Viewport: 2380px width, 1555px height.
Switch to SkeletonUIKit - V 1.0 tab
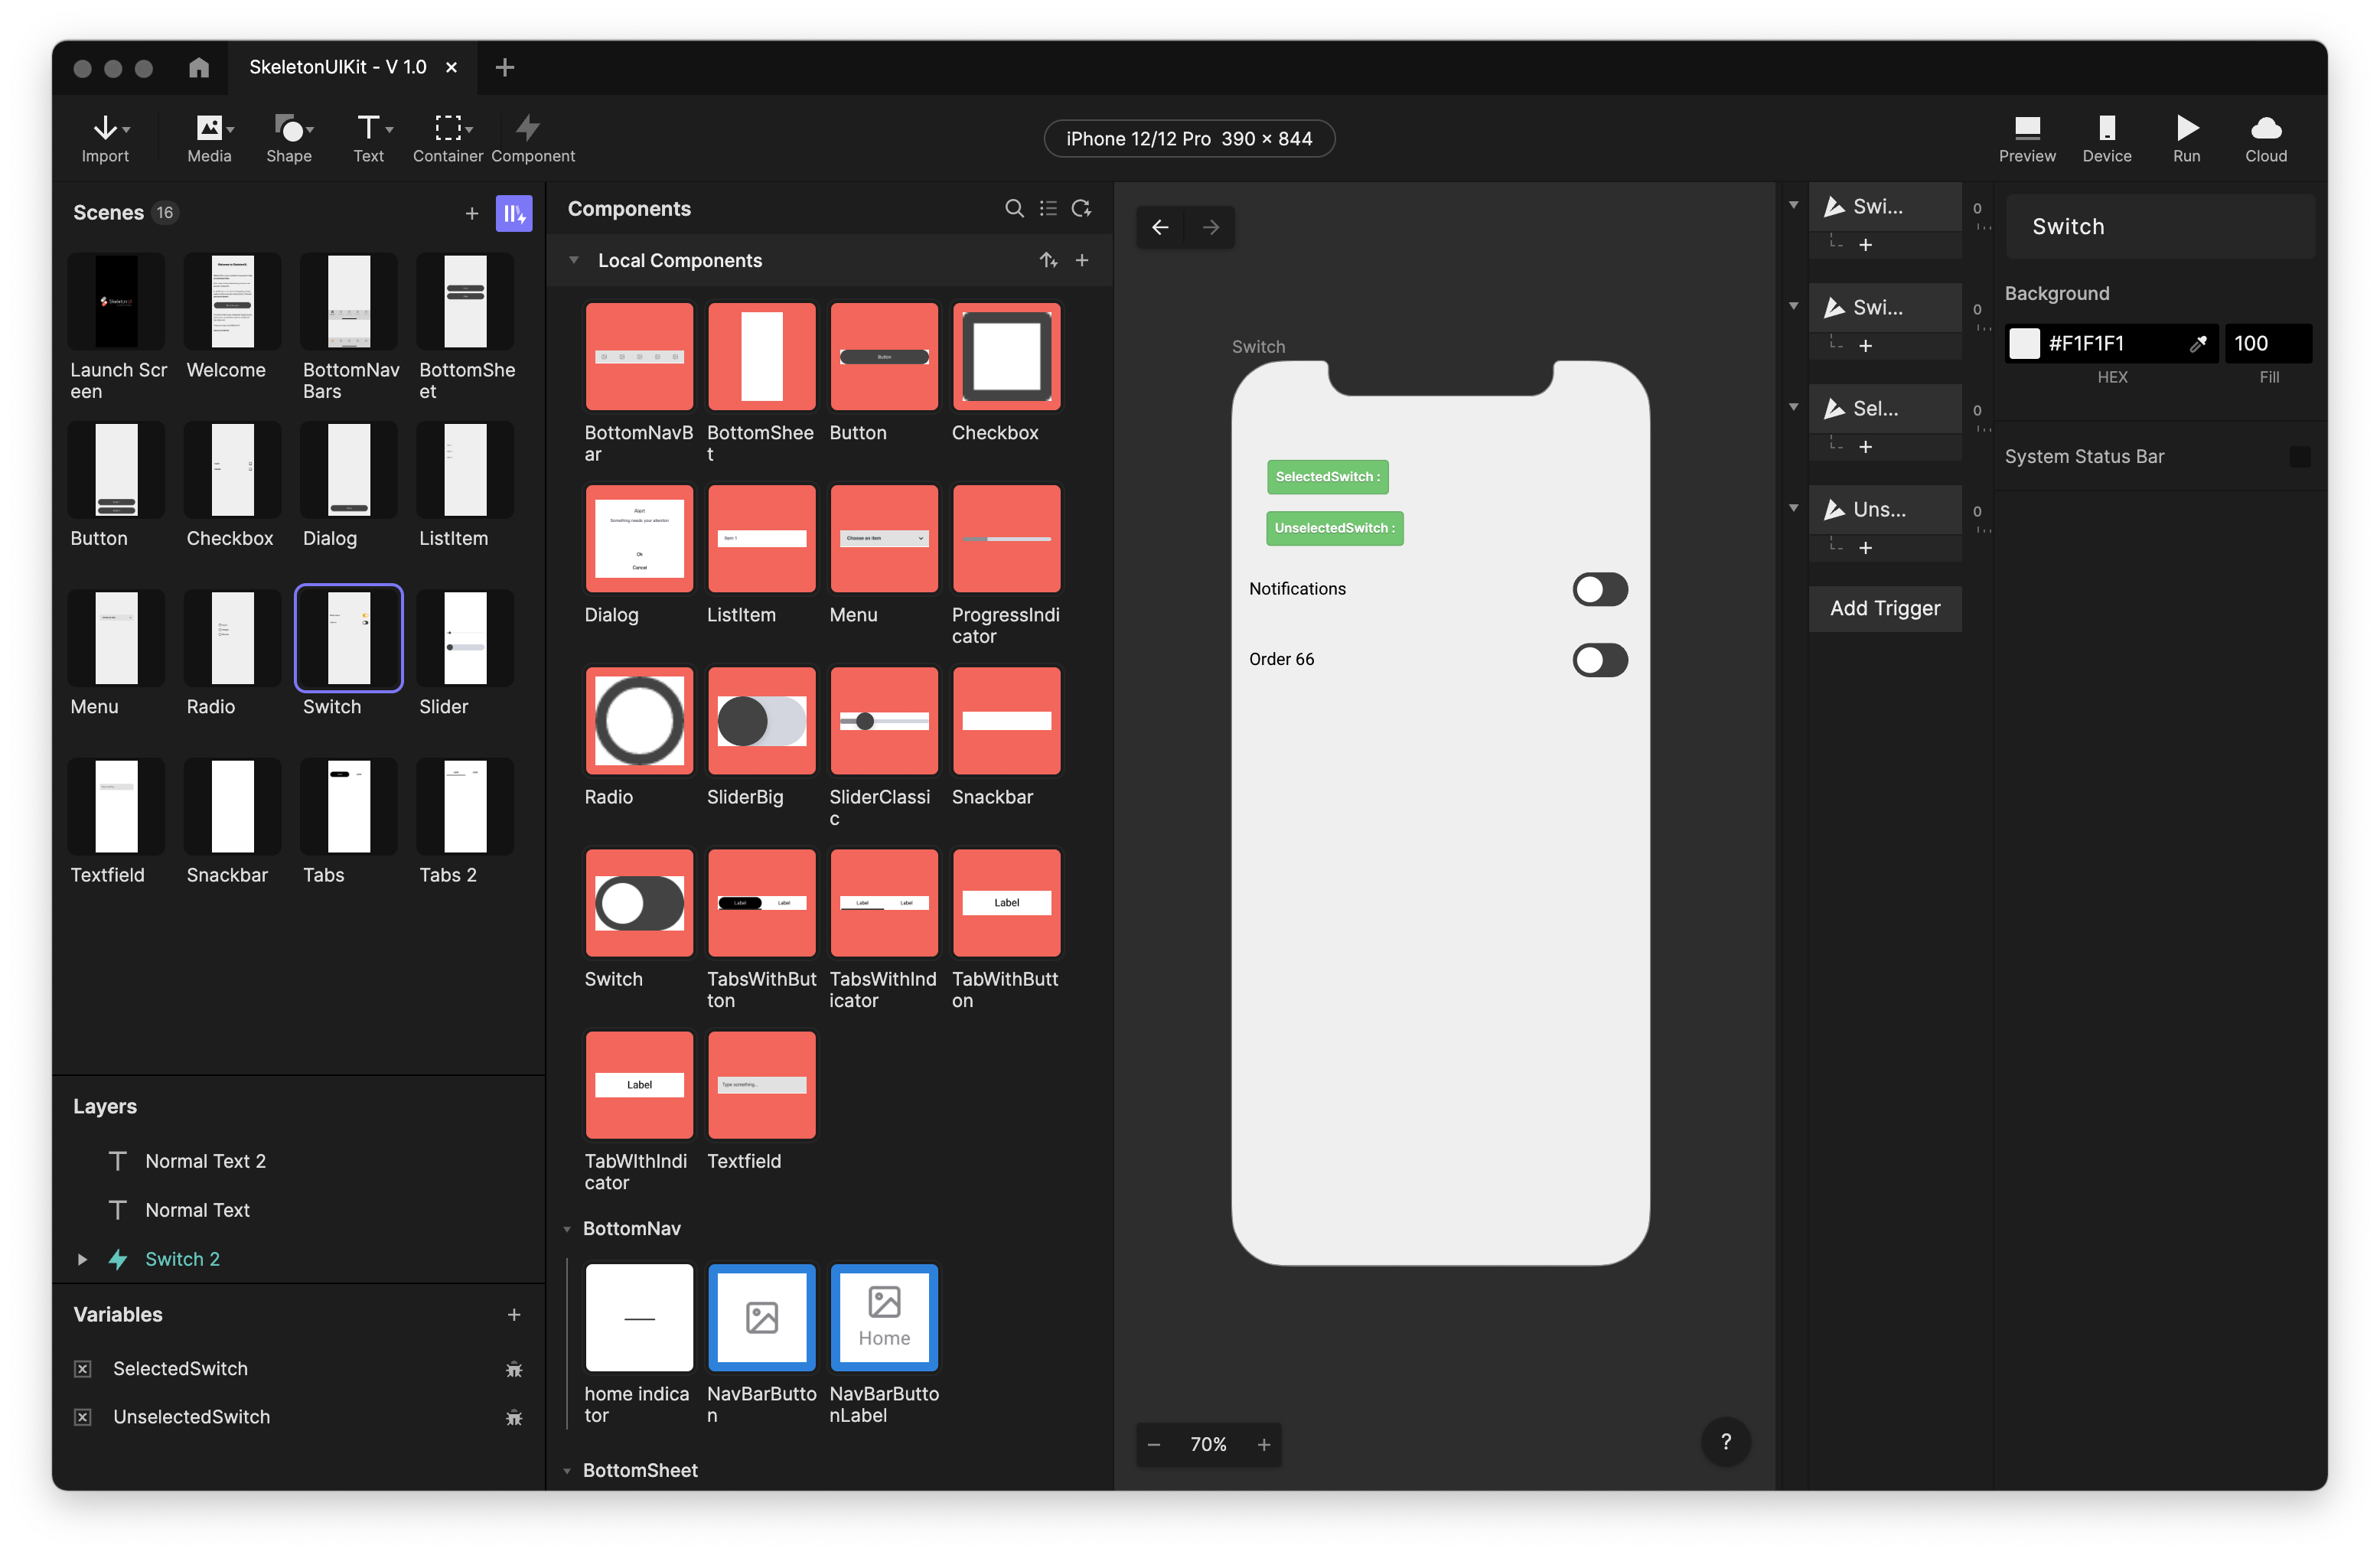pos(337,67)
